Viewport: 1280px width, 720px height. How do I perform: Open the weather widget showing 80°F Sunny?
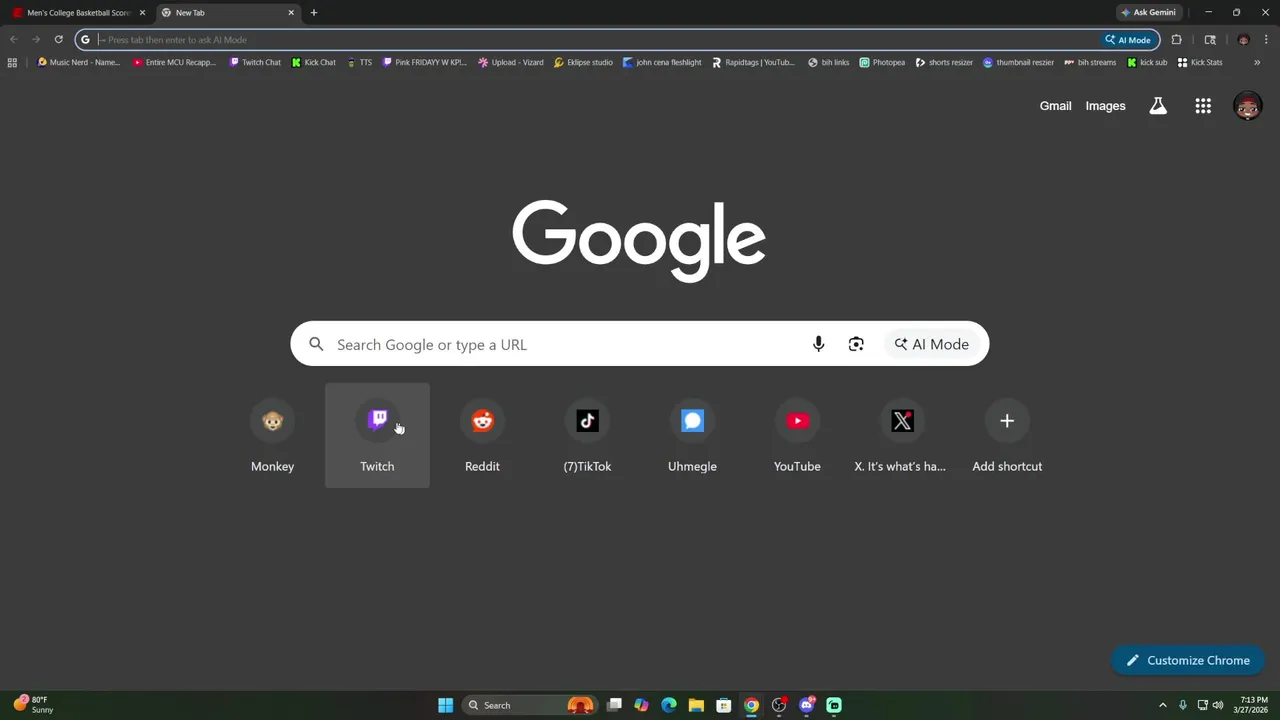32,705
